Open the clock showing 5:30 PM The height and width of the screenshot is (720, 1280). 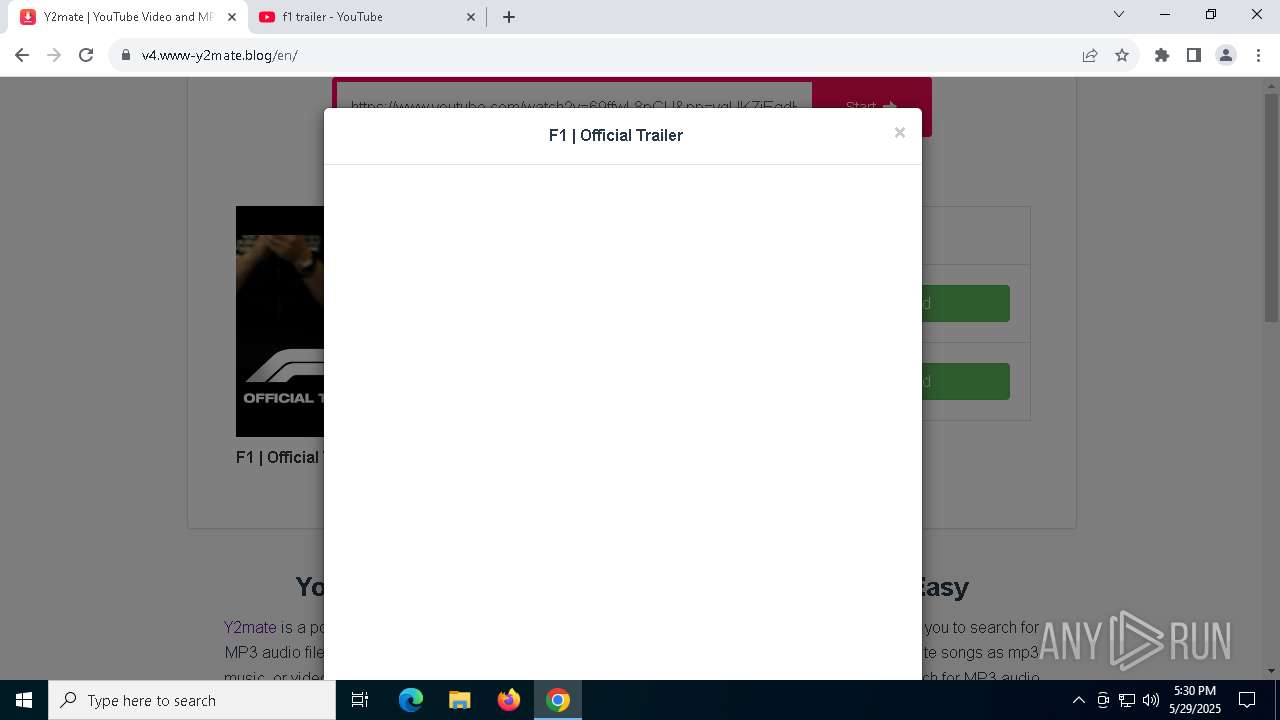pos(1195,700)
